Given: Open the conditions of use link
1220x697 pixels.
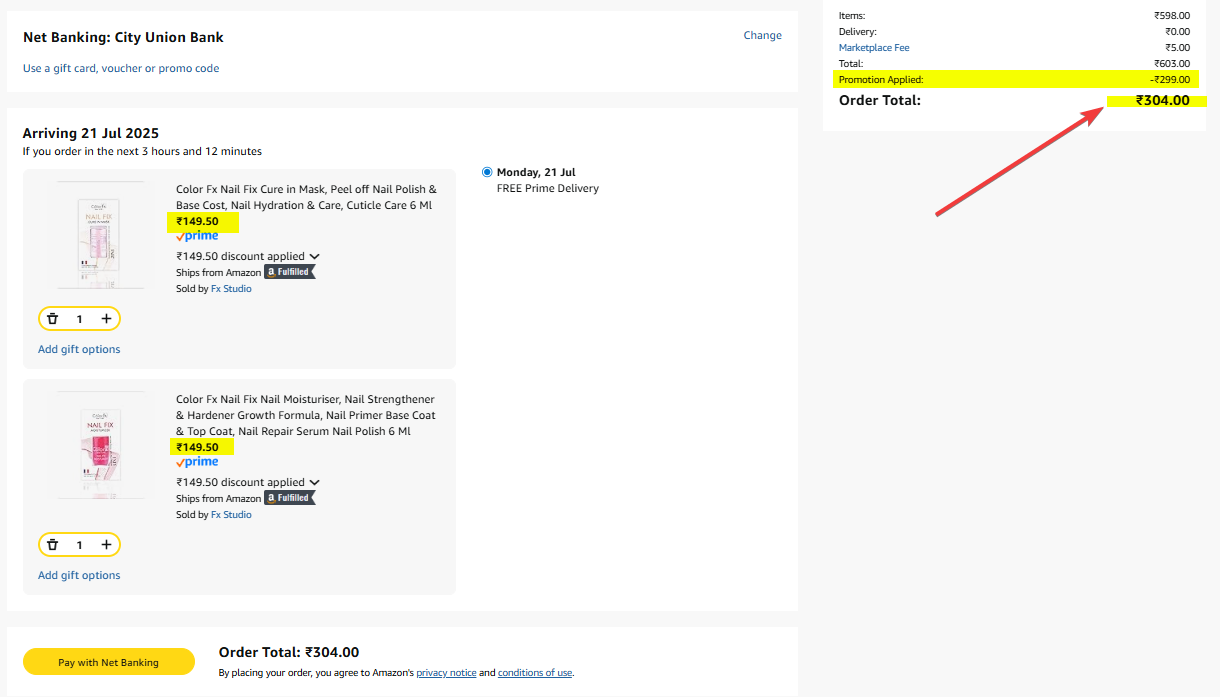Looking at the screenshot, I should (x=535, y=673).
